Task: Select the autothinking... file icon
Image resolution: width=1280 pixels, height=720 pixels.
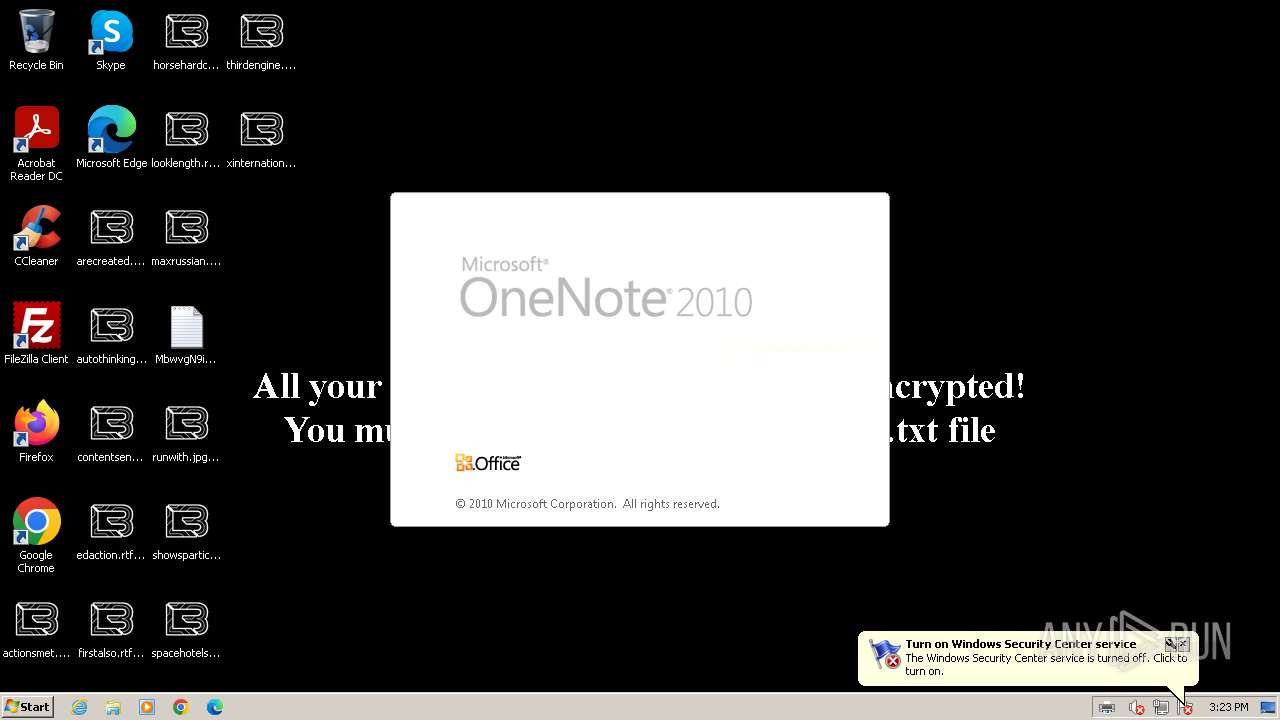Action: pyautogui.click(x=111, y=334)
